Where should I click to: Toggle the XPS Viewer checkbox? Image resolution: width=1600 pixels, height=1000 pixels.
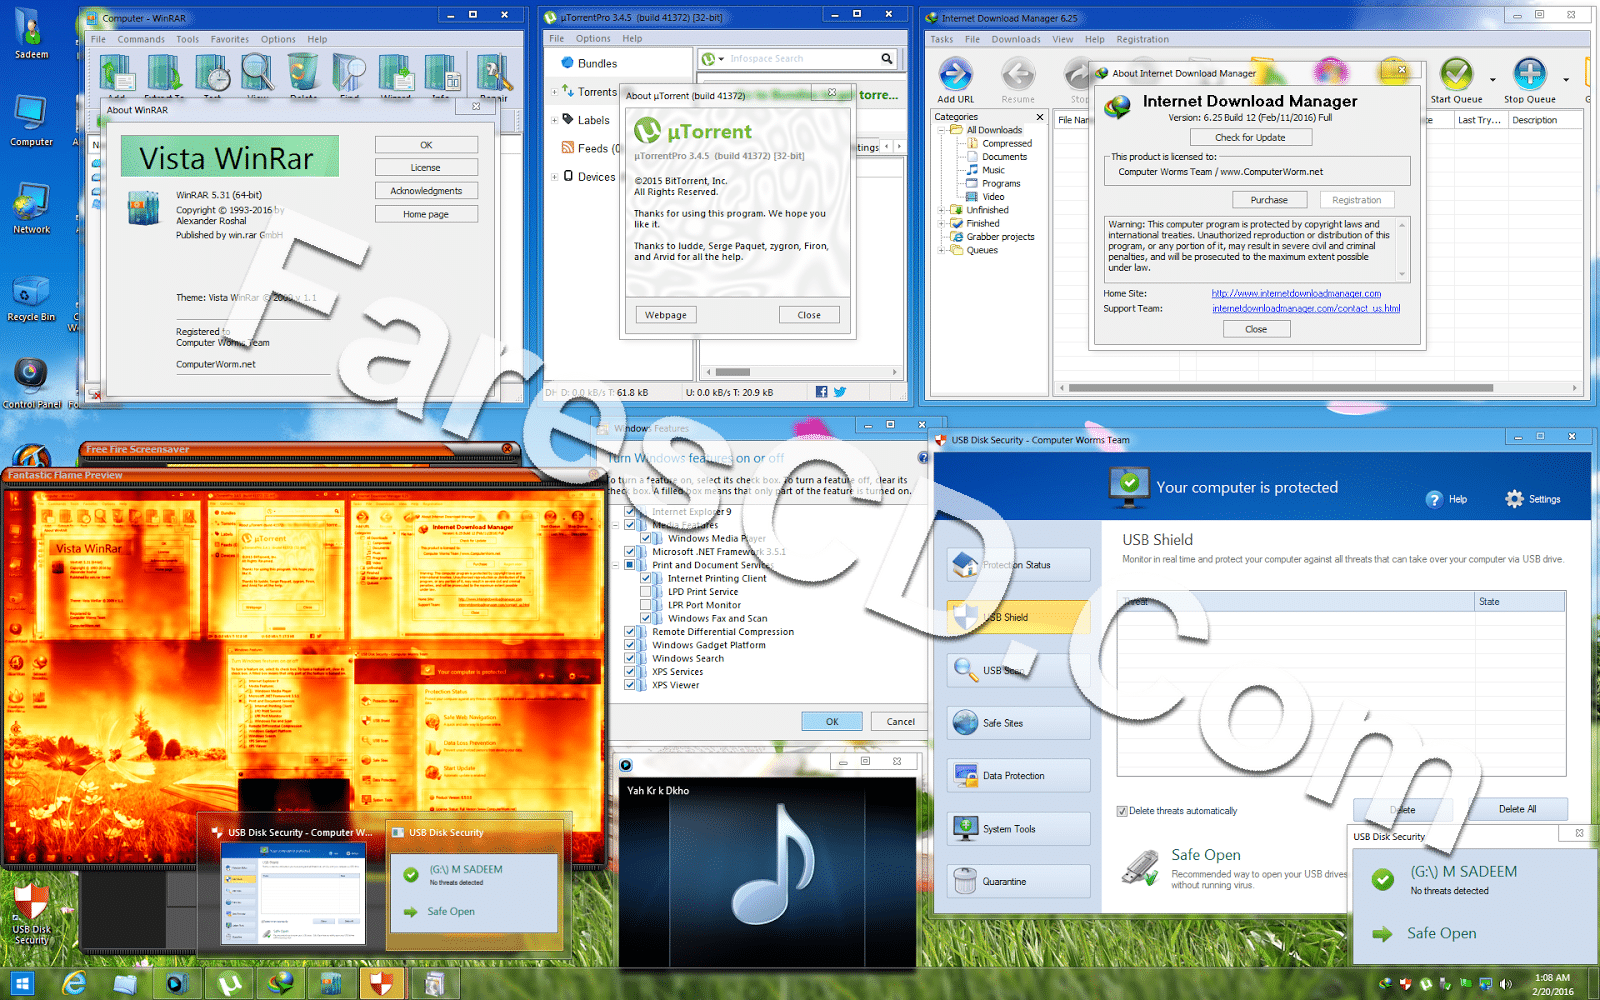pos(630,685)
